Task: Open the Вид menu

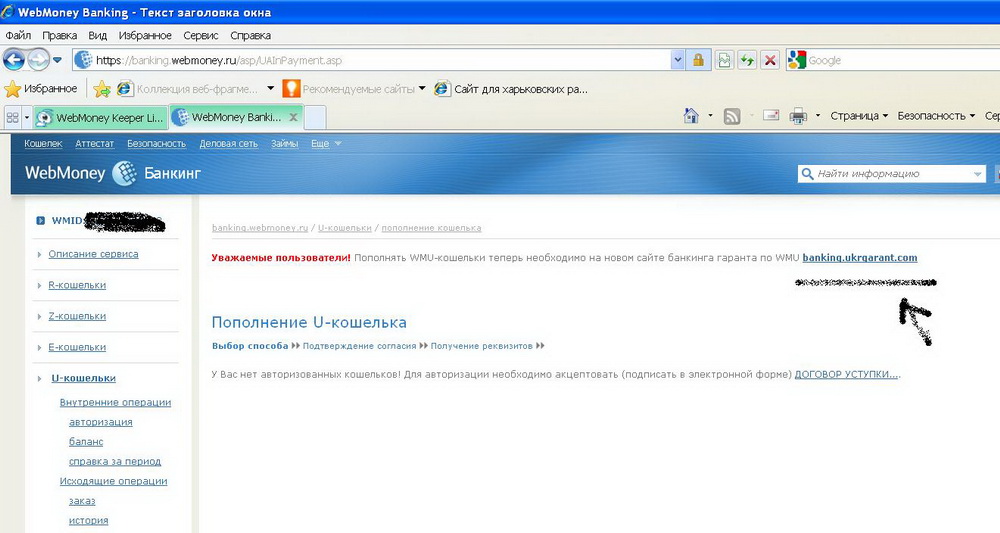Action: (x=97, y=36)
